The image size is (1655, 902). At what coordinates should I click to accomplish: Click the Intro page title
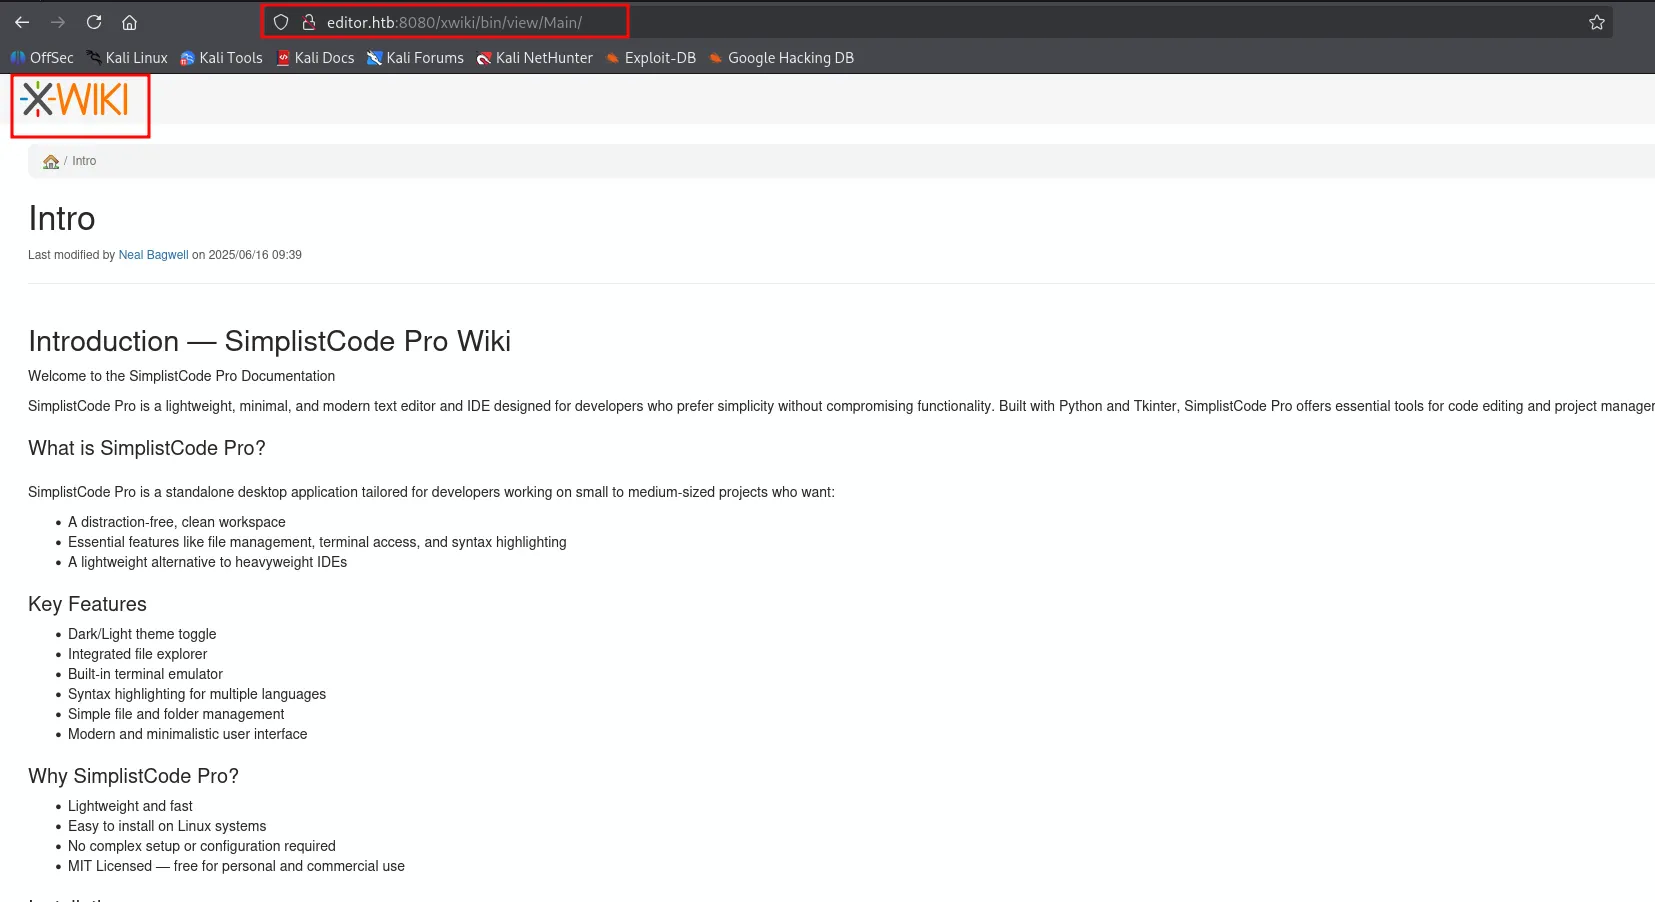tap(62, 219)
